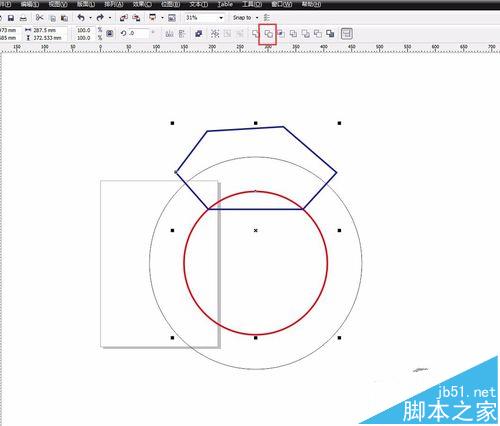Viewport: 500px width, 426px height.
Task: Combine the selected objects
Action: tap(199, 34)
